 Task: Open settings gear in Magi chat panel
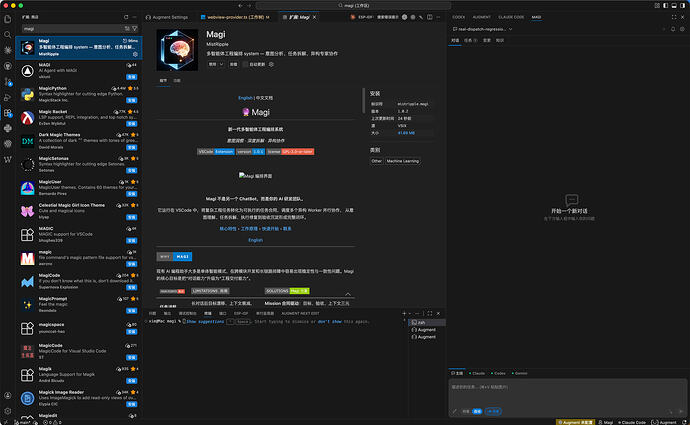coord(682,29)
